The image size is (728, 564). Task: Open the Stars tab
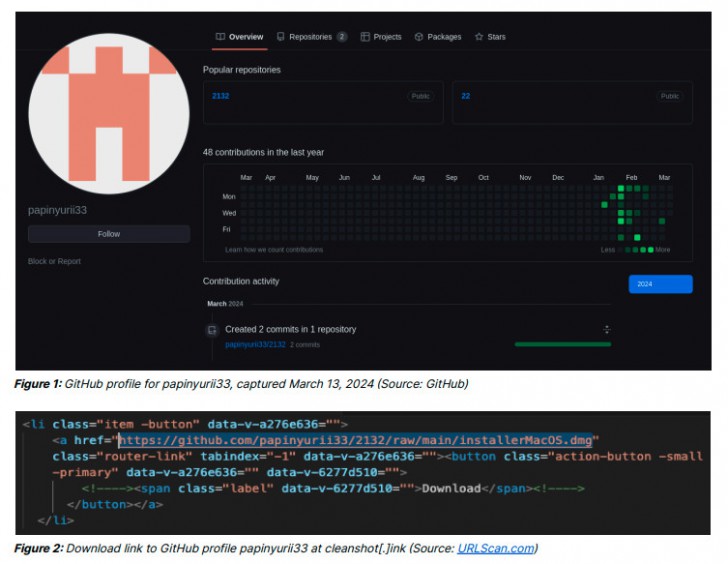pos(490,37)
